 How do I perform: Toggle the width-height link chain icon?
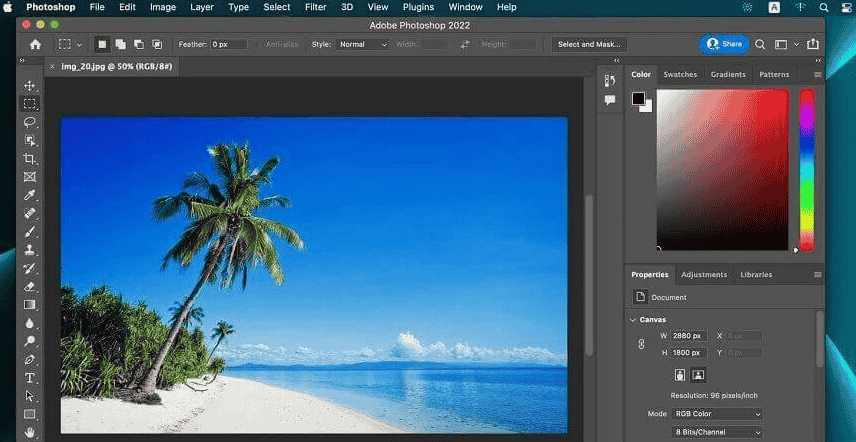641,344
